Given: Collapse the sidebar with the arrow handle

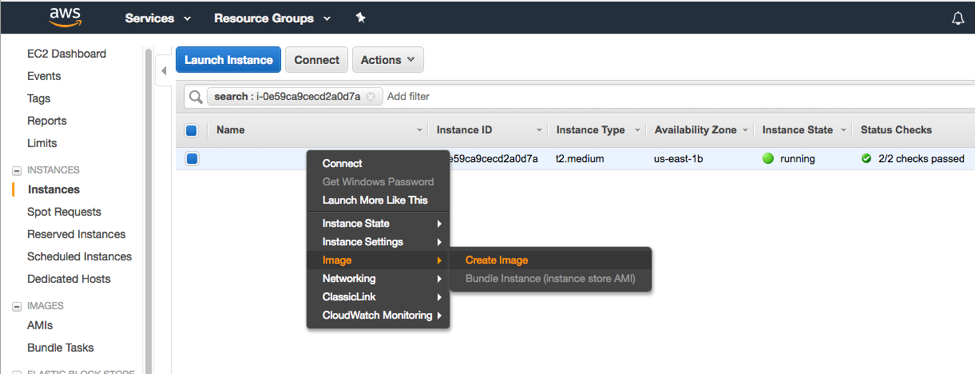Looking at the screenshot, I should (x=164, y=71).
